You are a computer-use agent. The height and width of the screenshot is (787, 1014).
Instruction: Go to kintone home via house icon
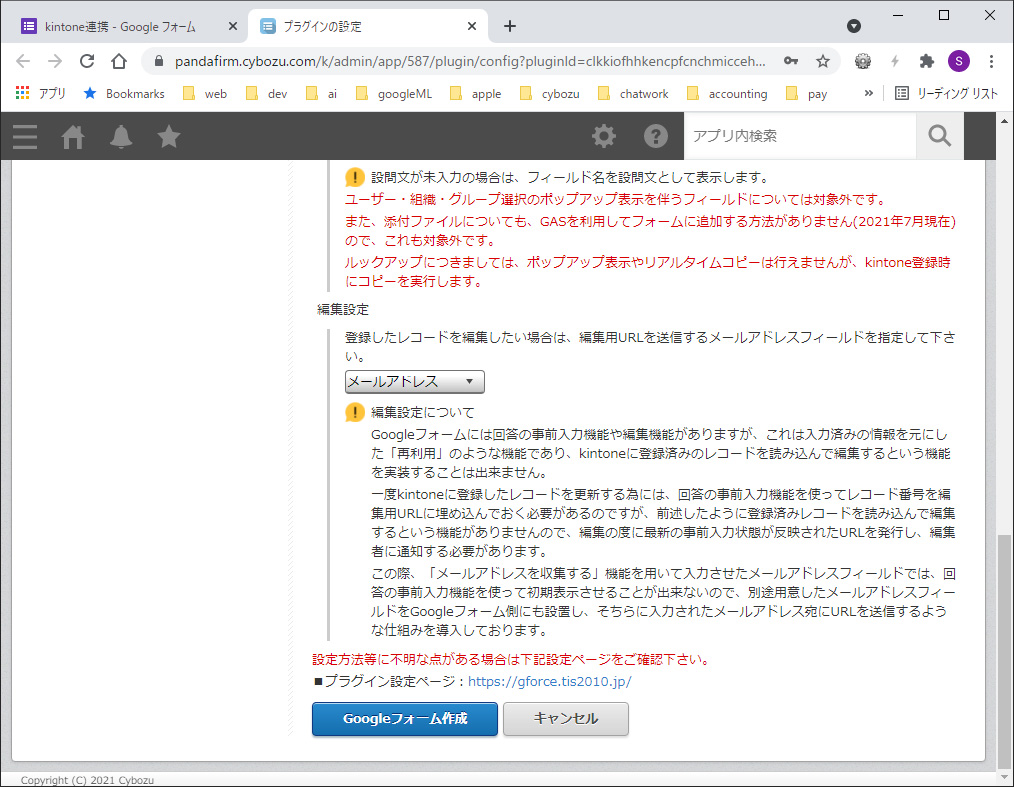click(x=73, y=136)
